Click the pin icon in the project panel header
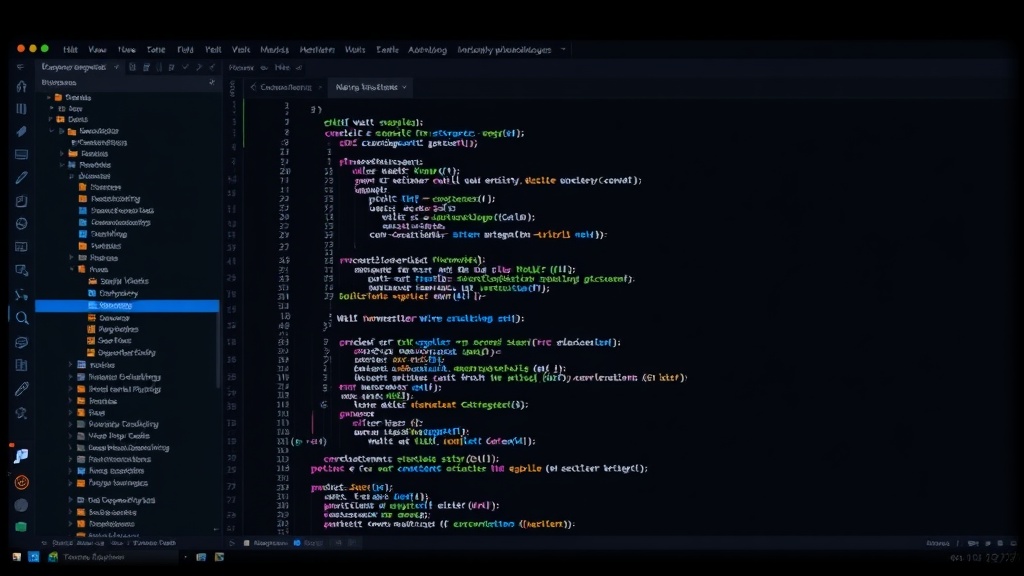The image size is (1024, 576). click(212, 82)
